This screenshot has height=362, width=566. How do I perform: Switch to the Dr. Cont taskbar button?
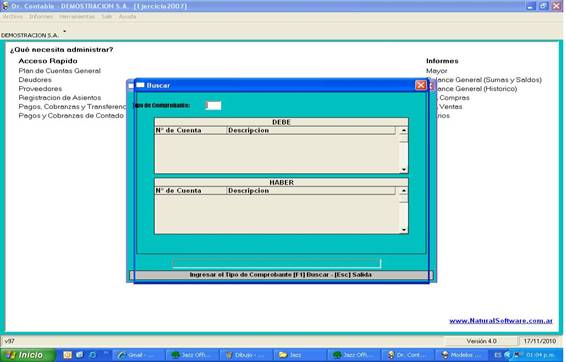point(409,355)
